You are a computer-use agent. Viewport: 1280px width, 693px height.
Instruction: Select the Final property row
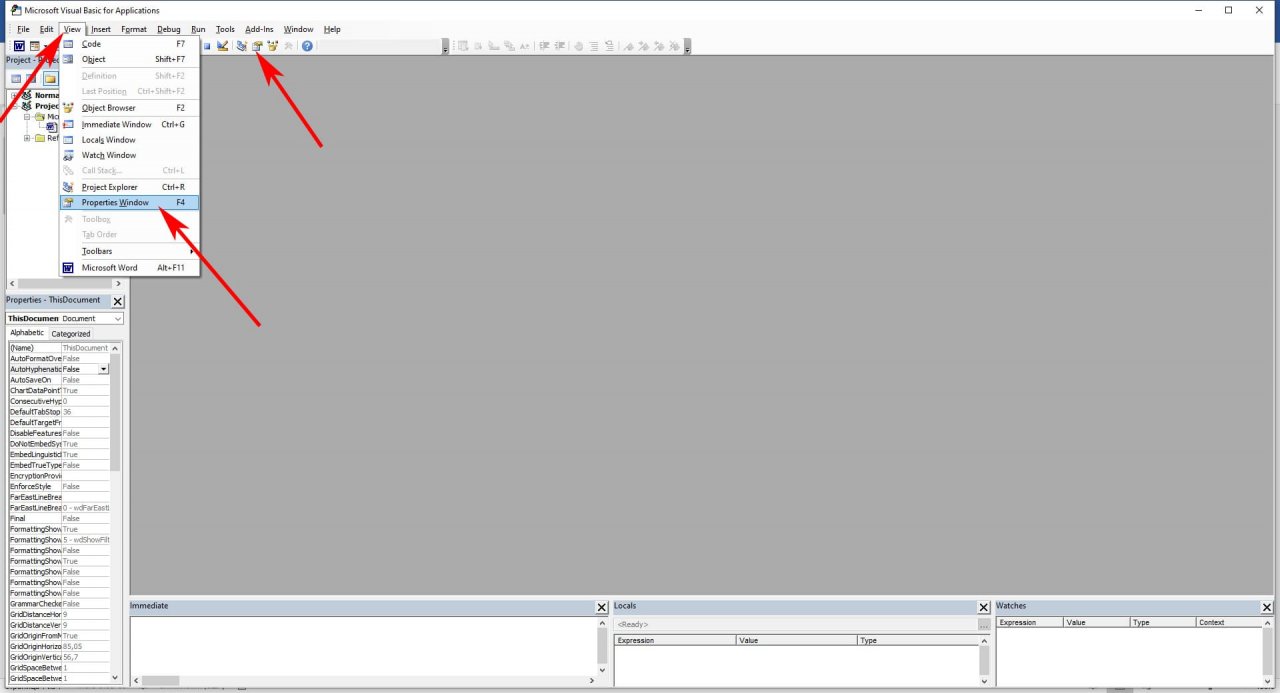[59, 518]
